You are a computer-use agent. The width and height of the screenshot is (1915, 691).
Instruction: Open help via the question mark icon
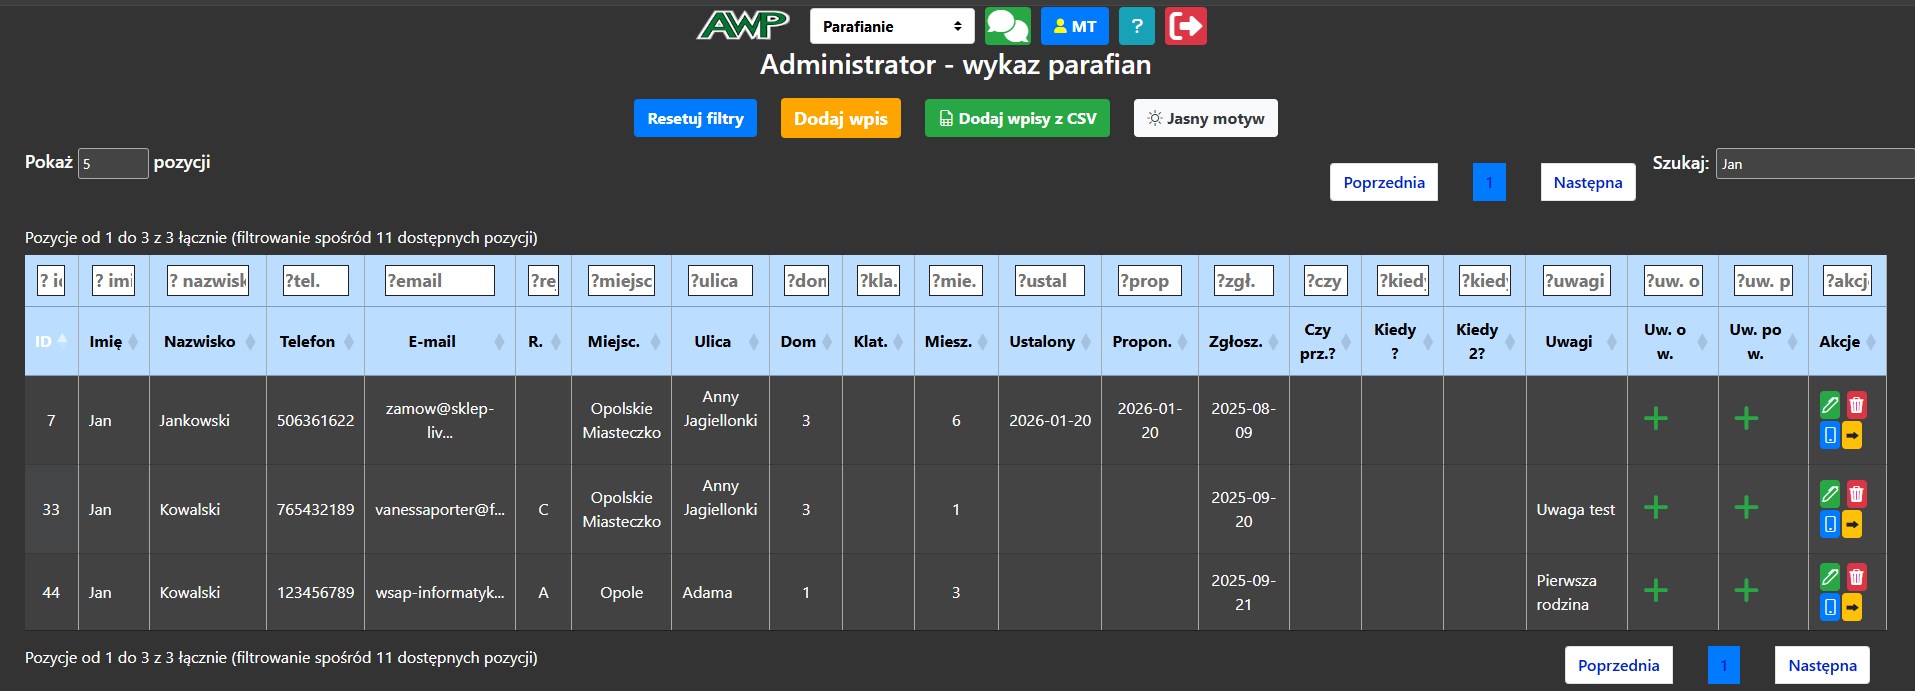tap(1136, 26)
